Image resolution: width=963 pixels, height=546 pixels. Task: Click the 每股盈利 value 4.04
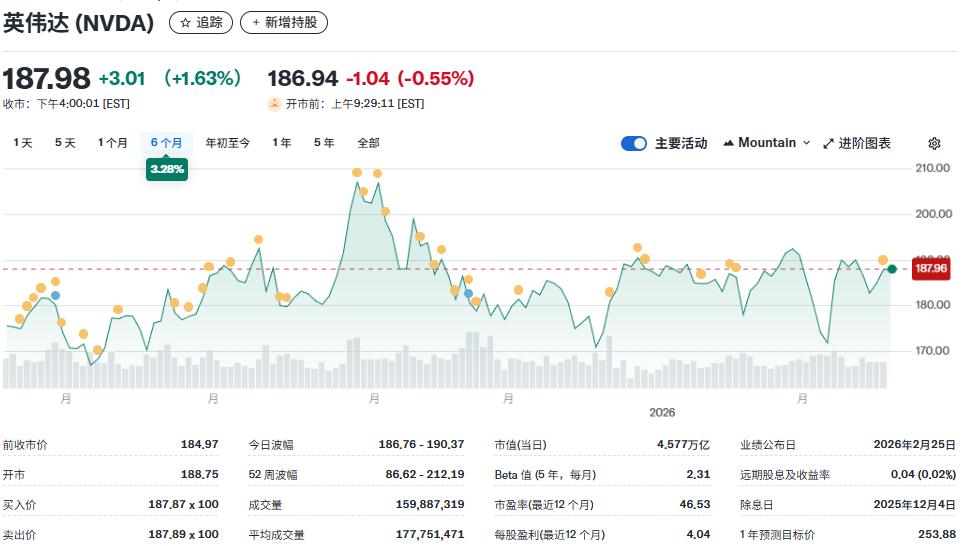click(x=698, y=534)
